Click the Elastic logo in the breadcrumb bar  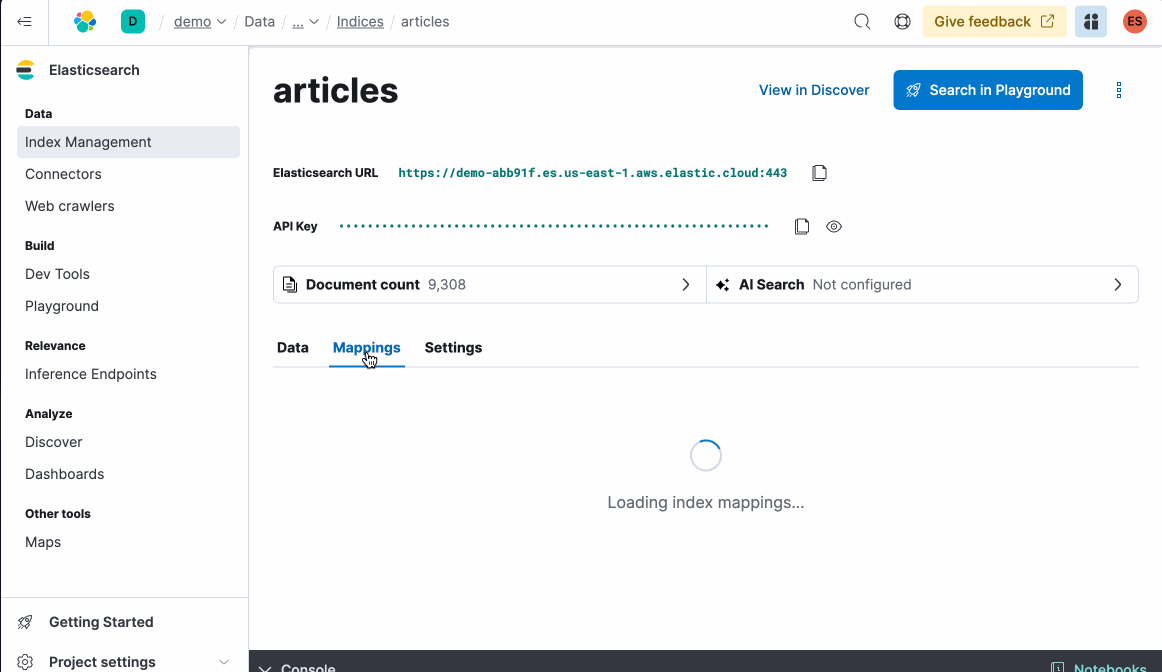tap(84, 21)
